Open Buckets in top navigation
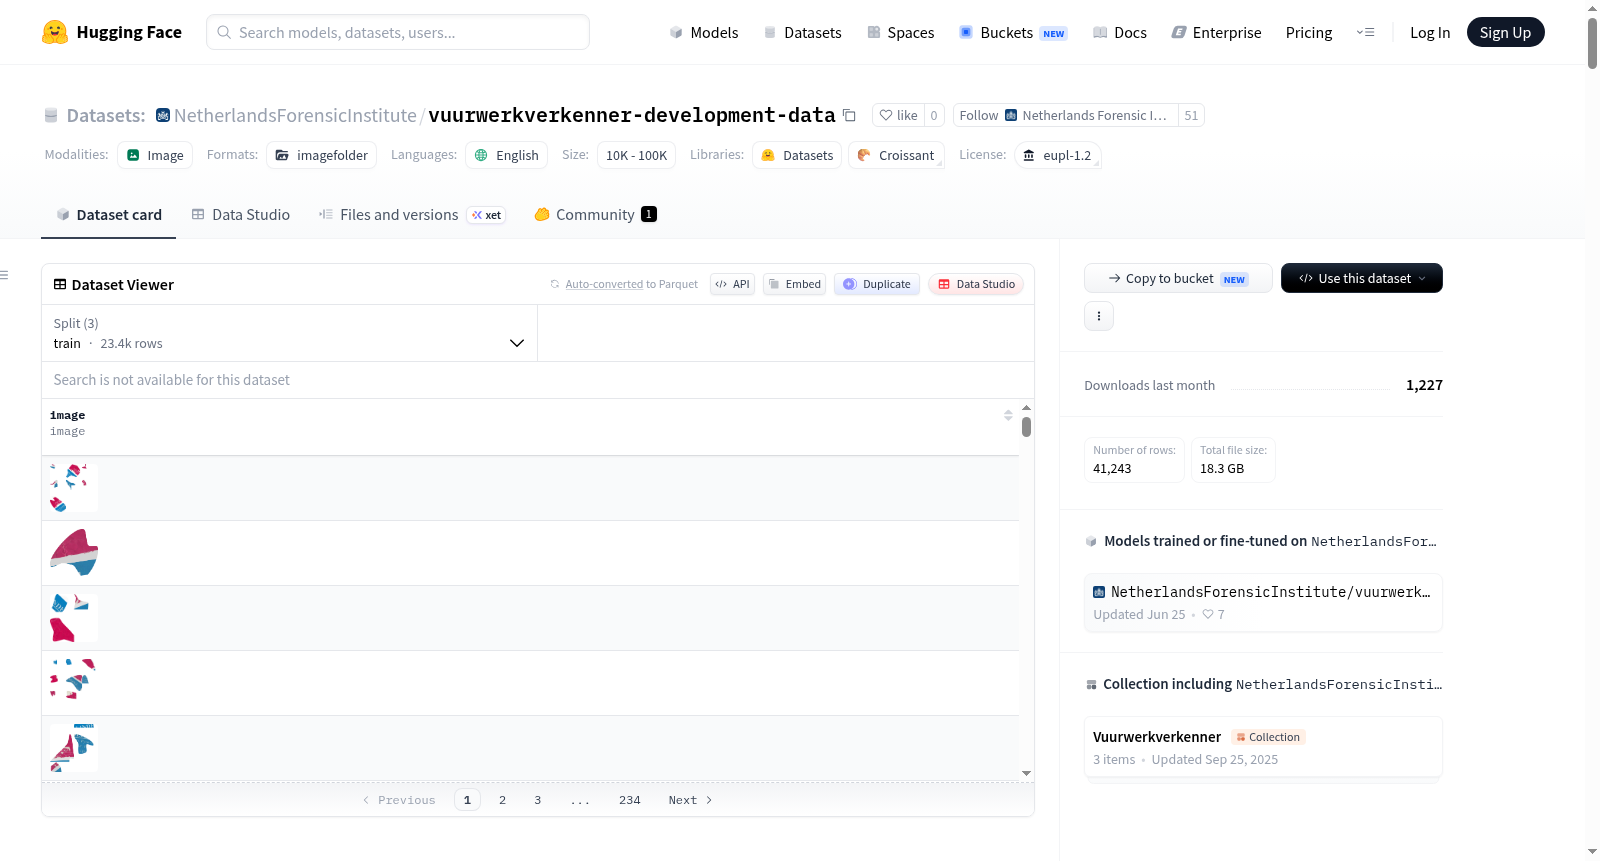 coord(1012,32)
